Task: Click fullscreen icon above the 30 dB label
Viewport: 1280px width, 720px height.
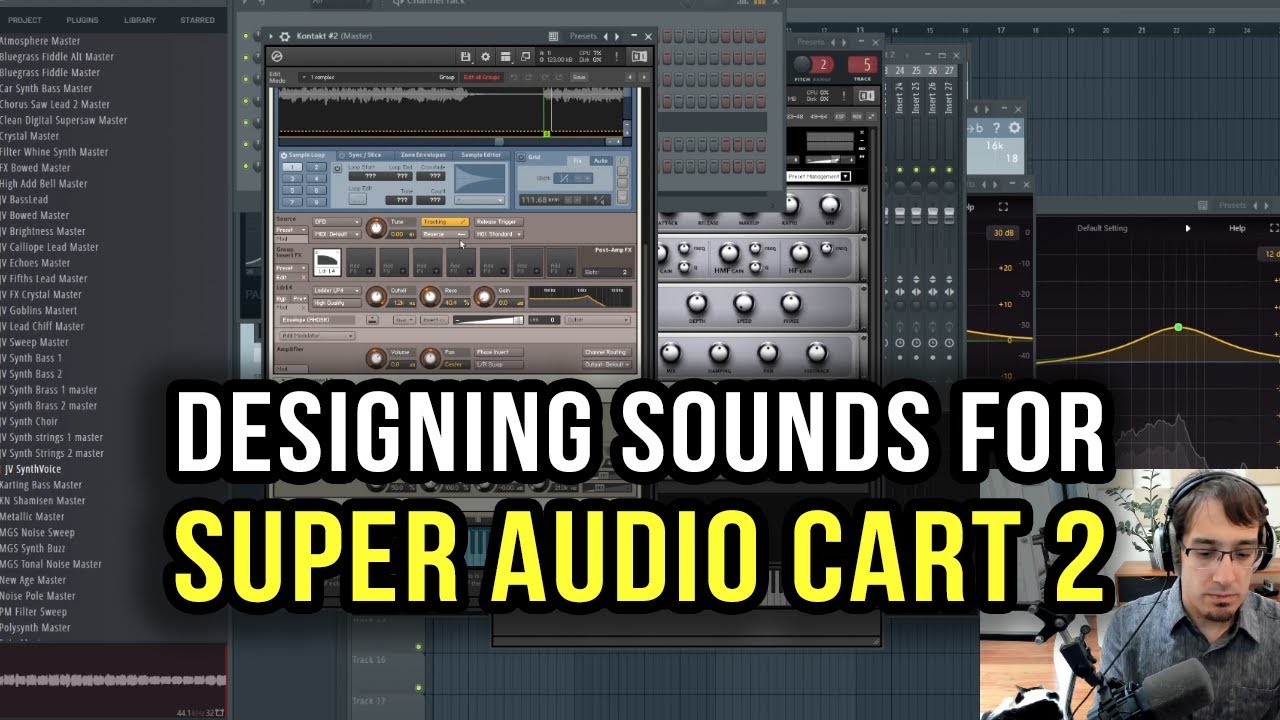Action: (x=1003, y=207)
